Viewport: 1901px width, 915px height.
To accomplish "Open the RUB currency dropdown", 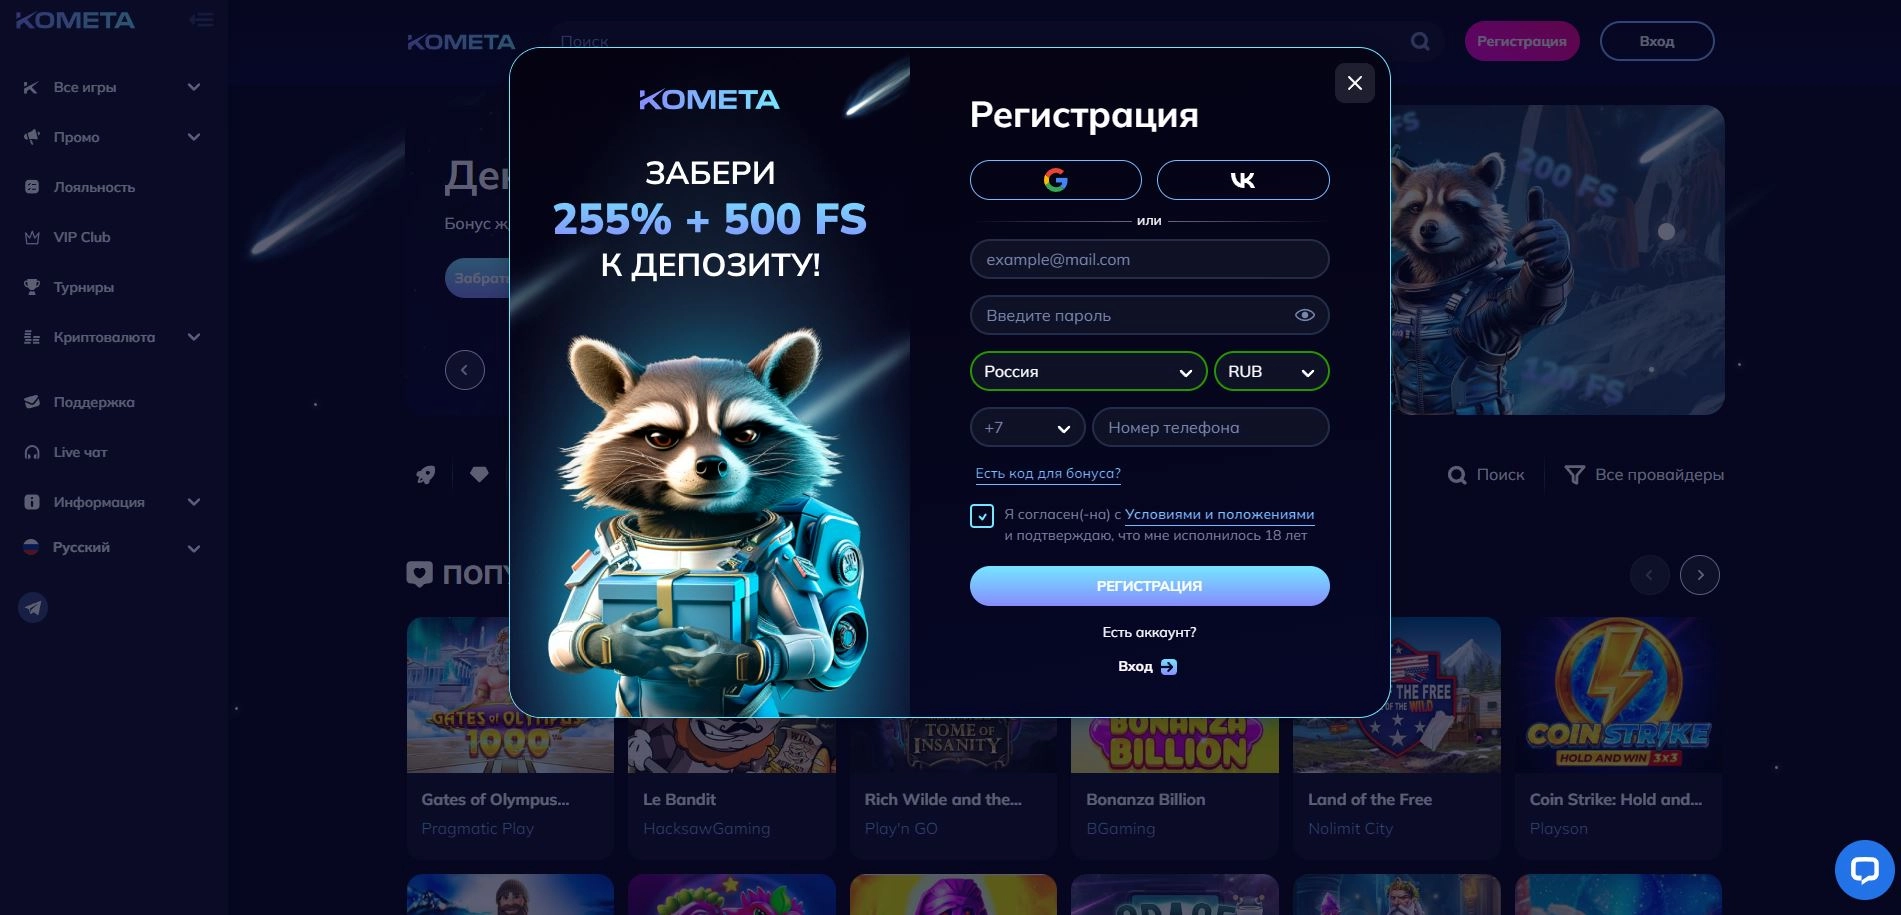I will (x=1271, y=371).
